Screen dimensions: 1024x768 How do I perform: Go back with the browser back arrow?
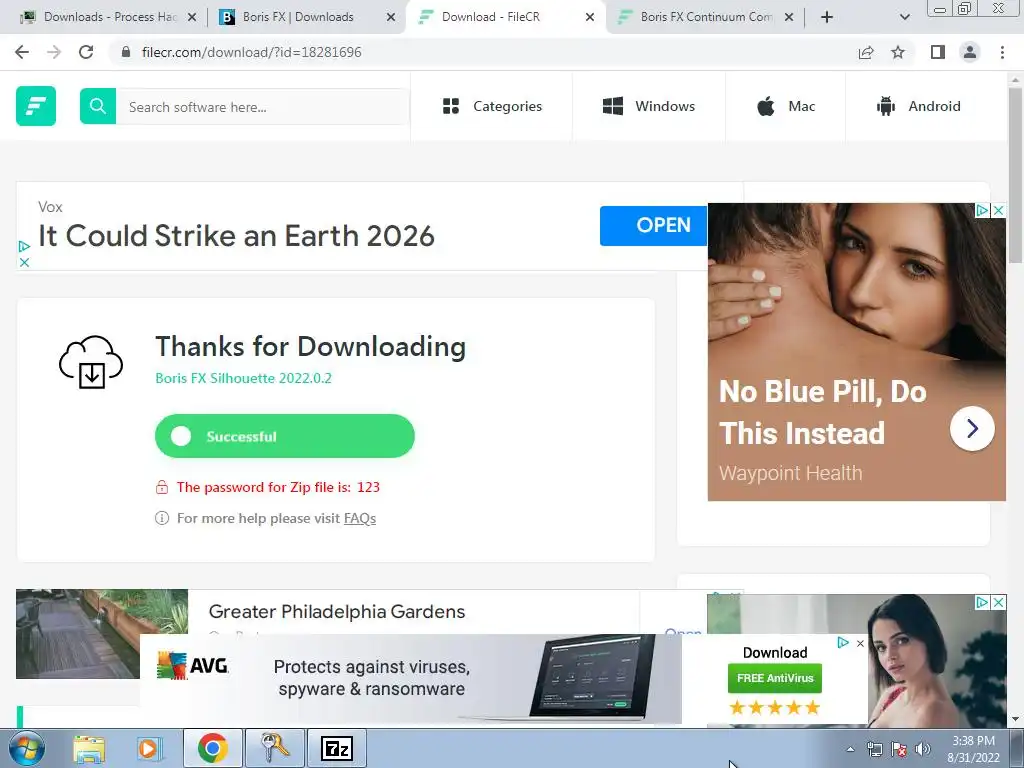tap(22, 52)
